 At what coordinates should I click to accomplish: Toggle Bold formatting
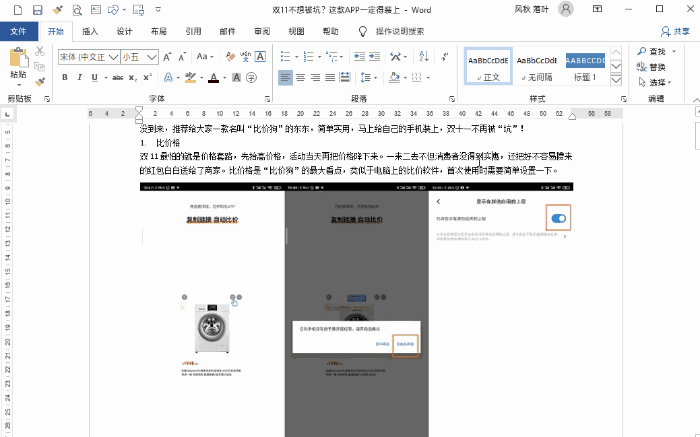(65, 77)
